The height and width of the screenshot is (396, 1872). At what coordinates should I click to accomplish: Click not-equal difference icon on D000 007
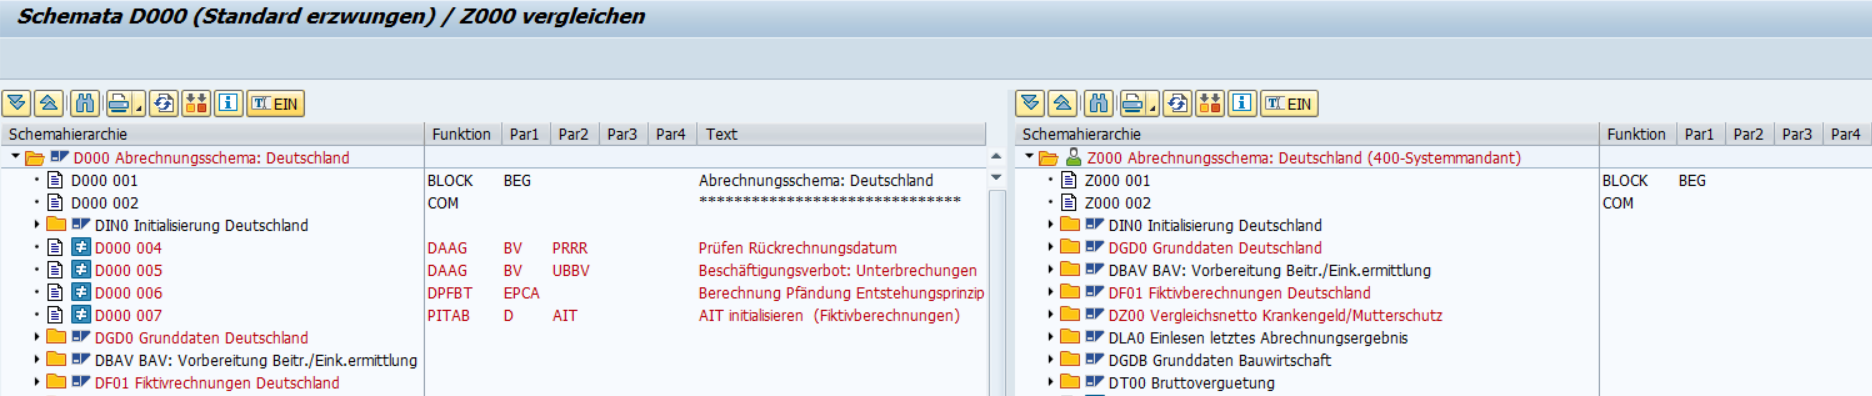[x=81, y=315]
